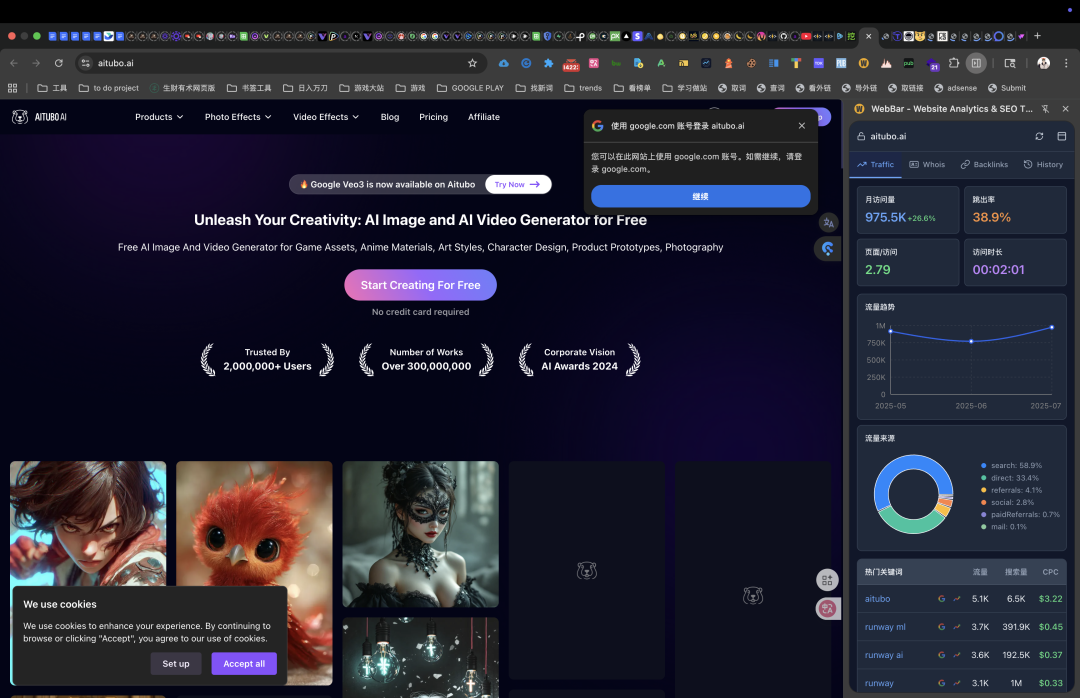
Task: Open the masked woman gallery image
Action: pyautogui.click(x=420, y=534)
